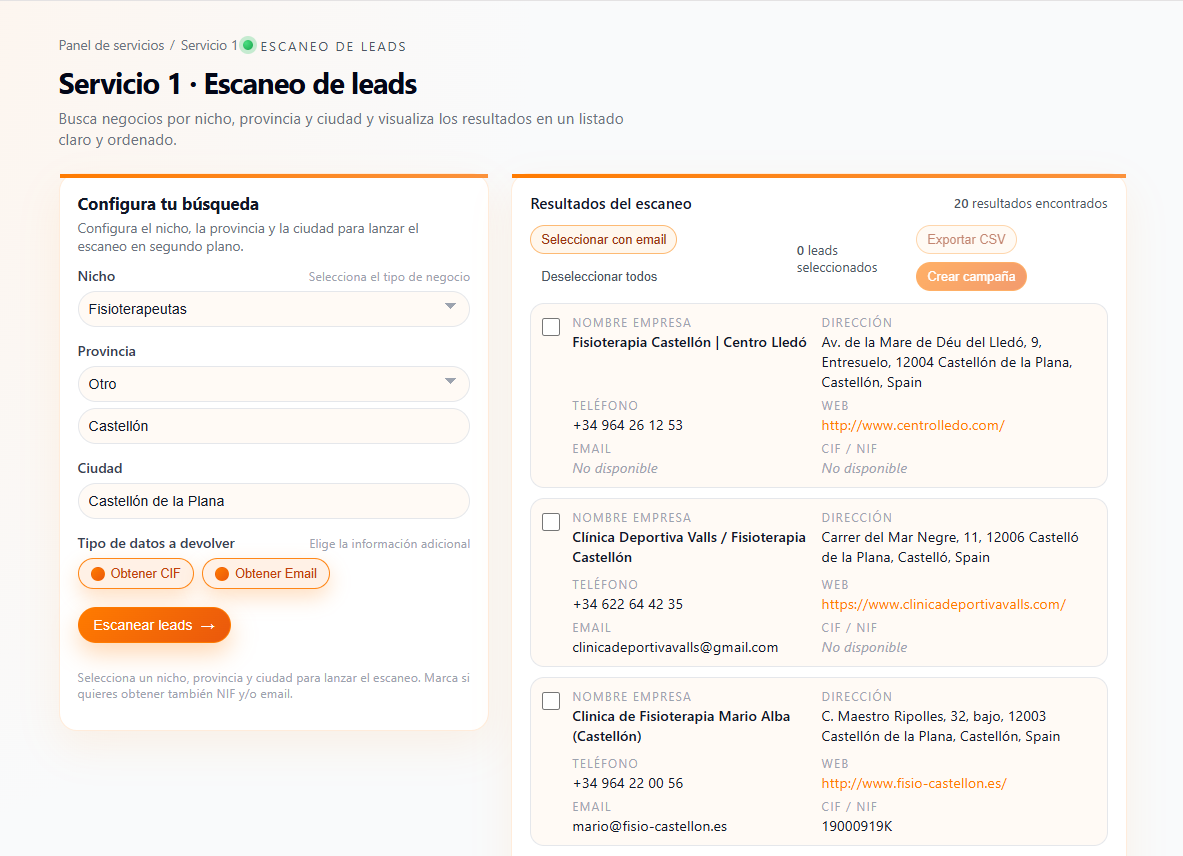Viewport: 1183px width, 856px height.
Task: Toggle the Obtener CIF option
Action: [x=136, y=574]
